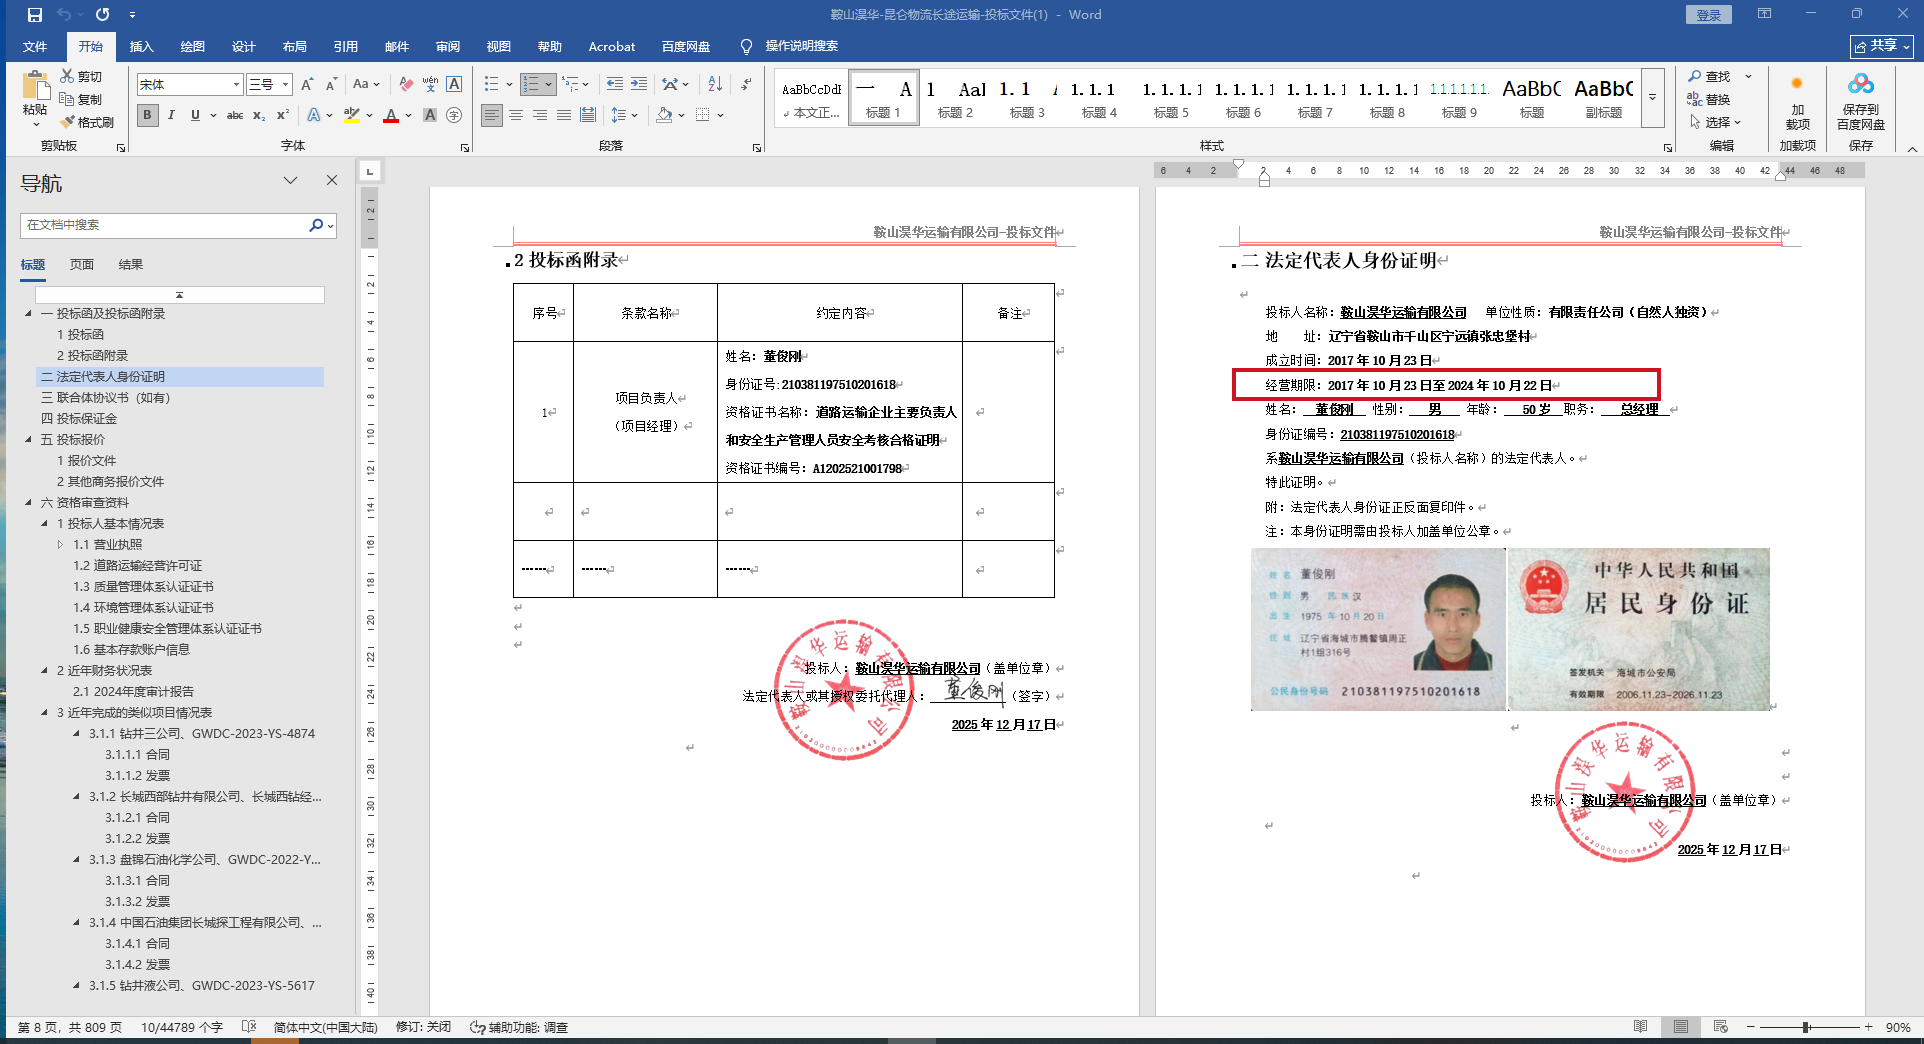Redo the last undone action
The image size is (1924, 1044).
click(102, 15)
